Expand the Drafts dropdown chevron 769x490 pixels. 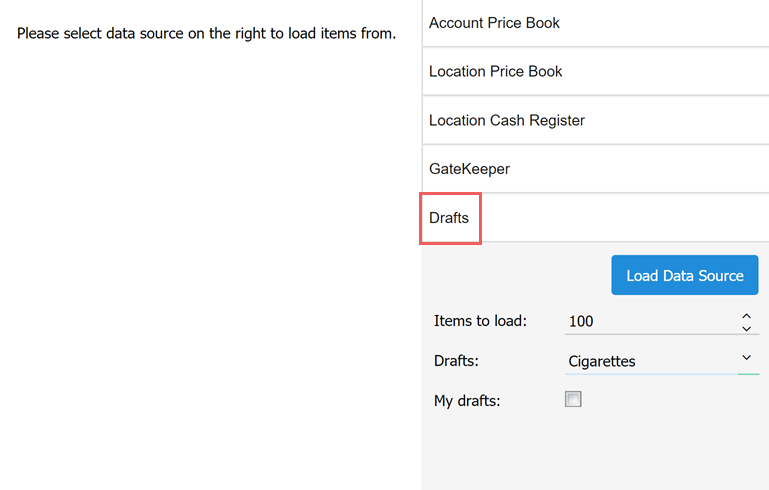[746, 358]
